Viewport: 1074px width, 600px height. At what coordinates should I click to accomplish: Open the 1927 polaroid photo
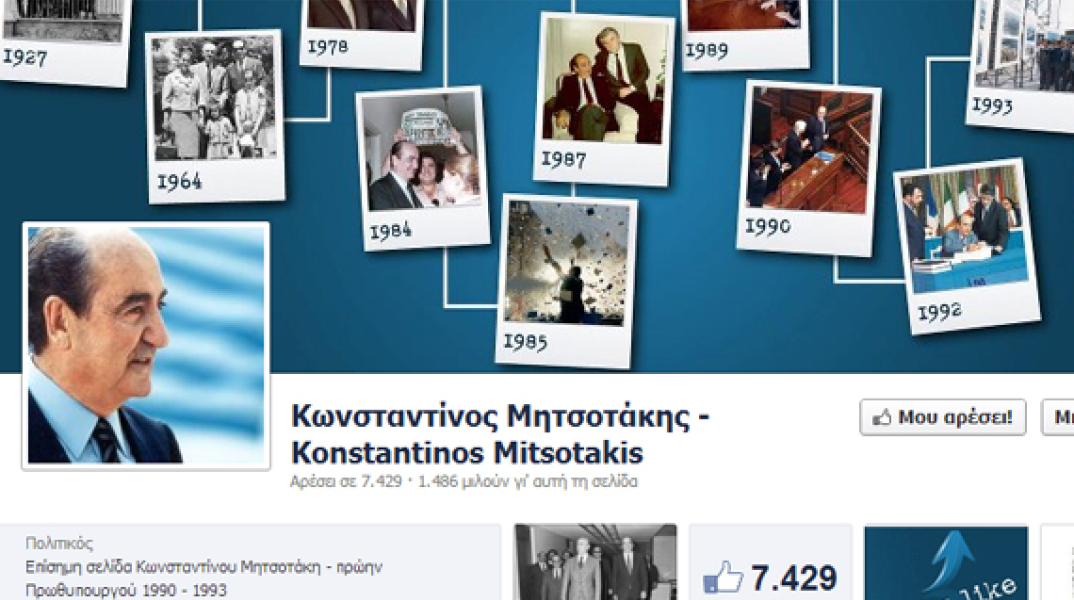64,41
